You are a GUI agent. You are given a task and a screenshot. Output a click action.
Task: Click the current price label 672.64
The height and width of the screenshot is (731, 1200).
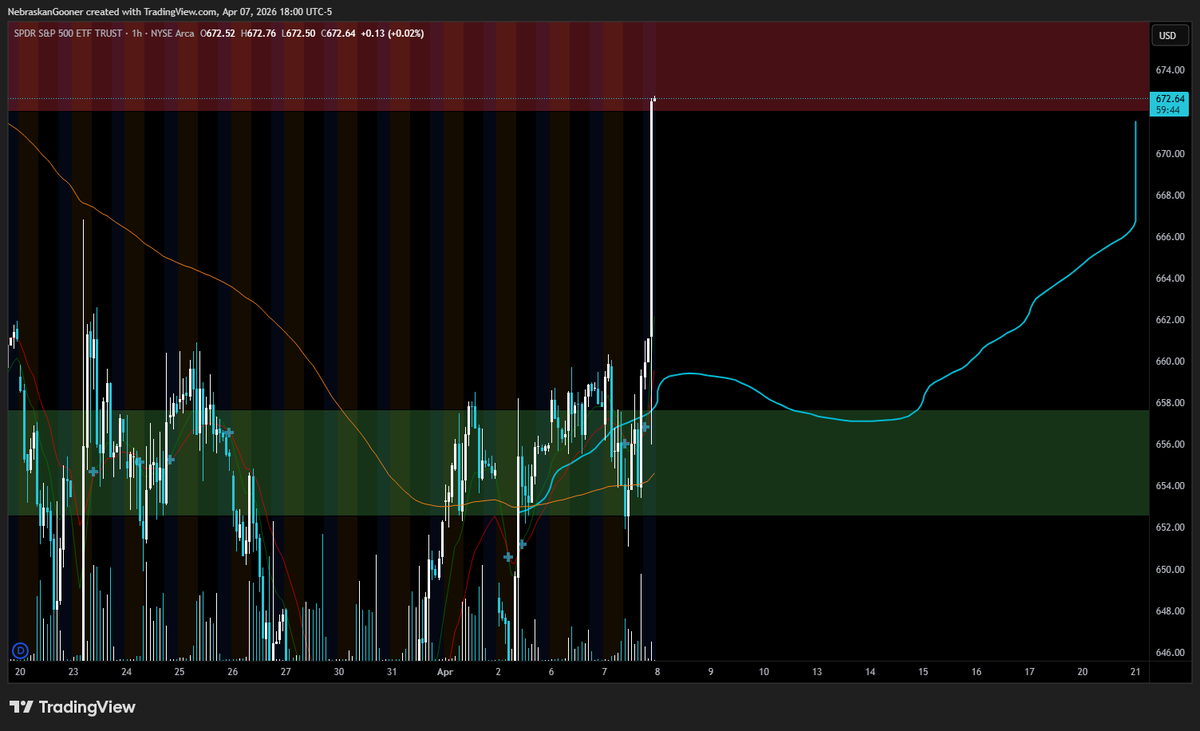(x=1169, y=99)
